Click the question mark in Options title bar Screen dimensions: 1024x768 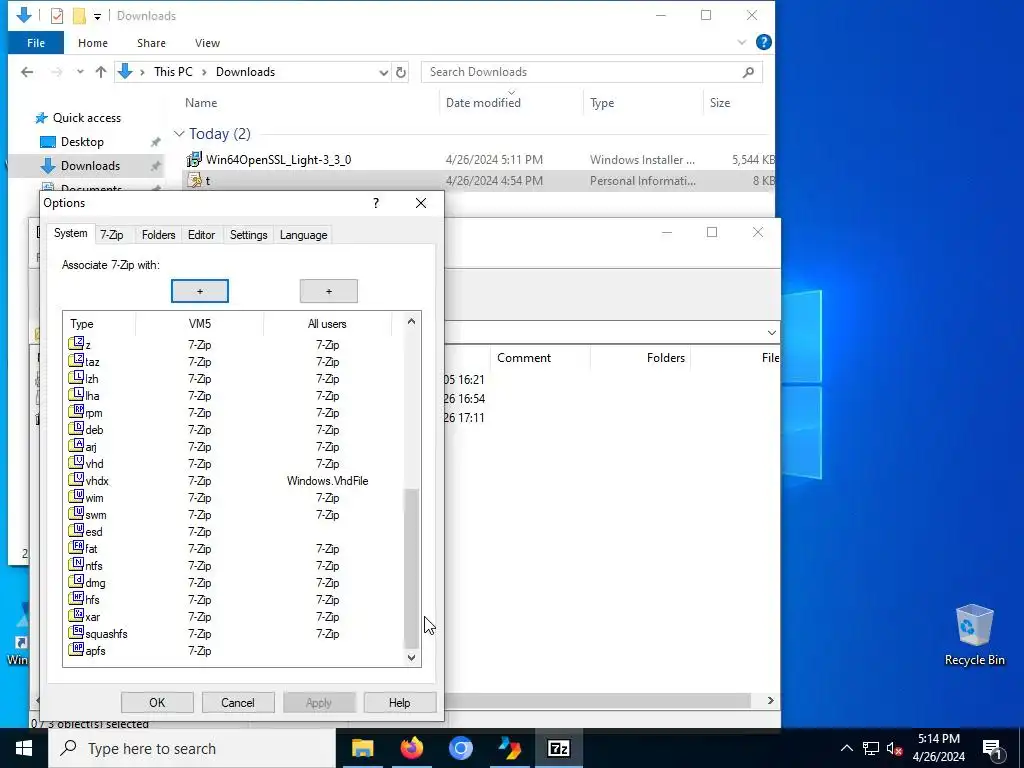tap(376, 203)
